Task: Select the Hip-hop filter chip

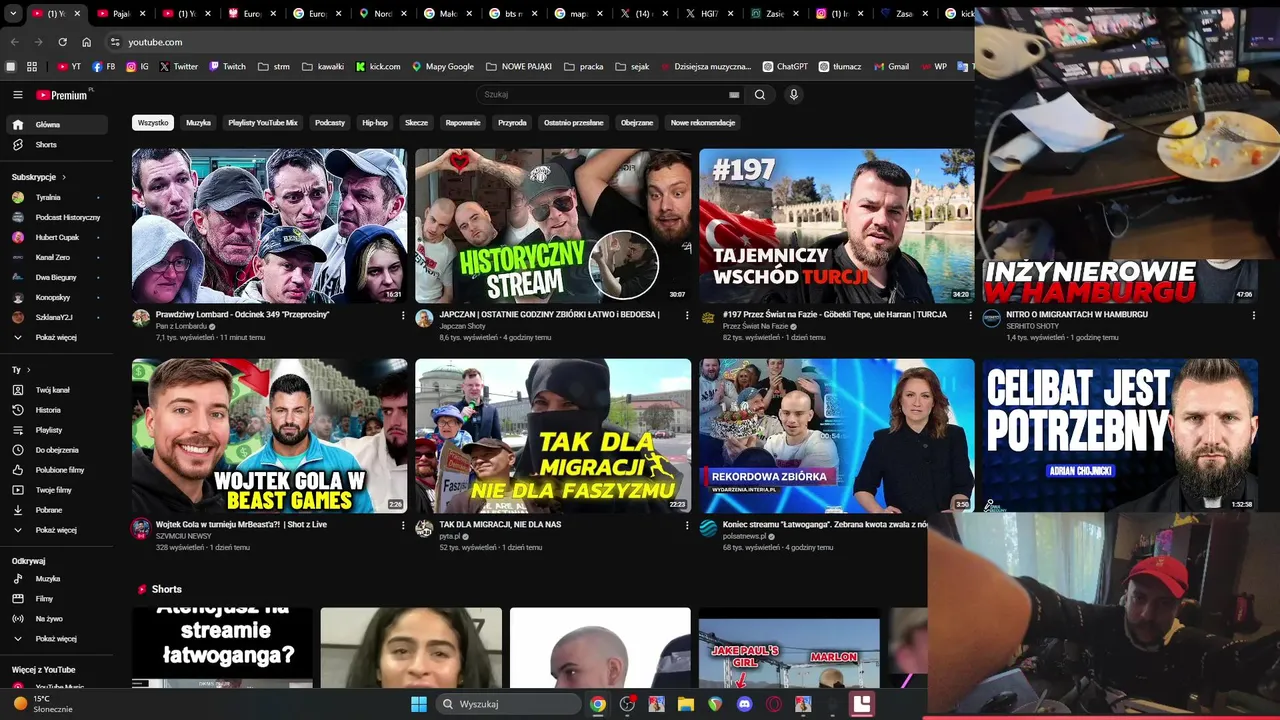Action: point(375,123)
